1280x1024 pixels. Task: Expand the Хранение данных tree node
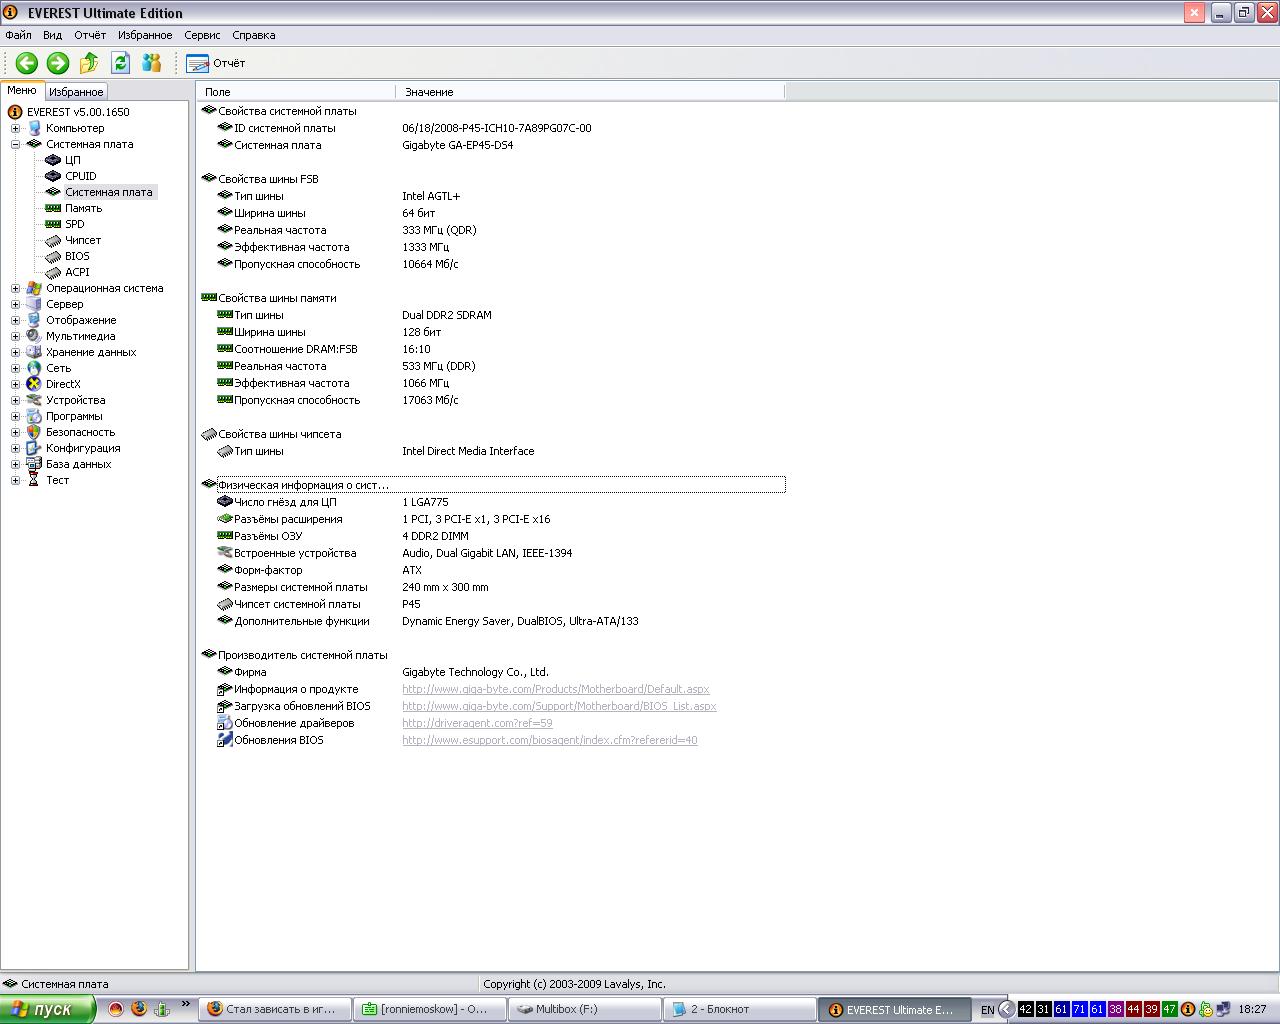click(15, 352)
